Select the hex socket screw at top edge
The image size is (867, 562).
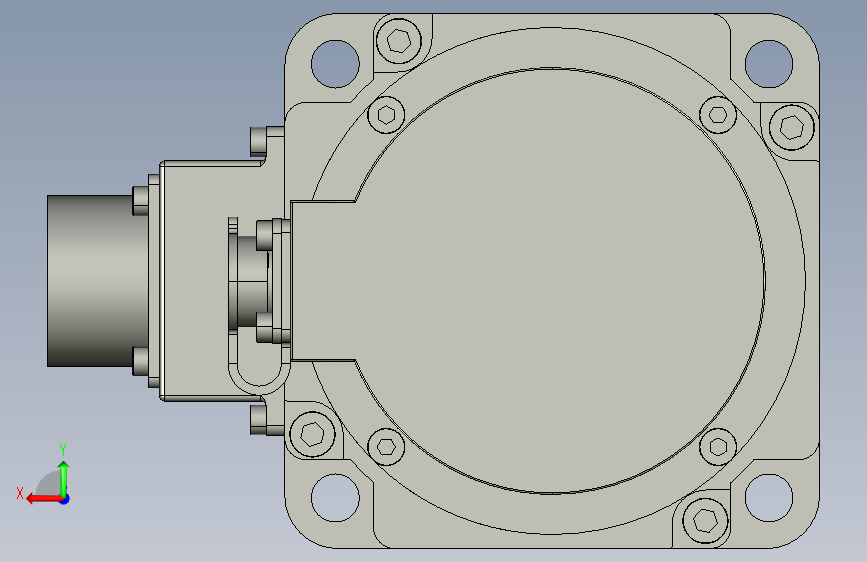(398, 40)
